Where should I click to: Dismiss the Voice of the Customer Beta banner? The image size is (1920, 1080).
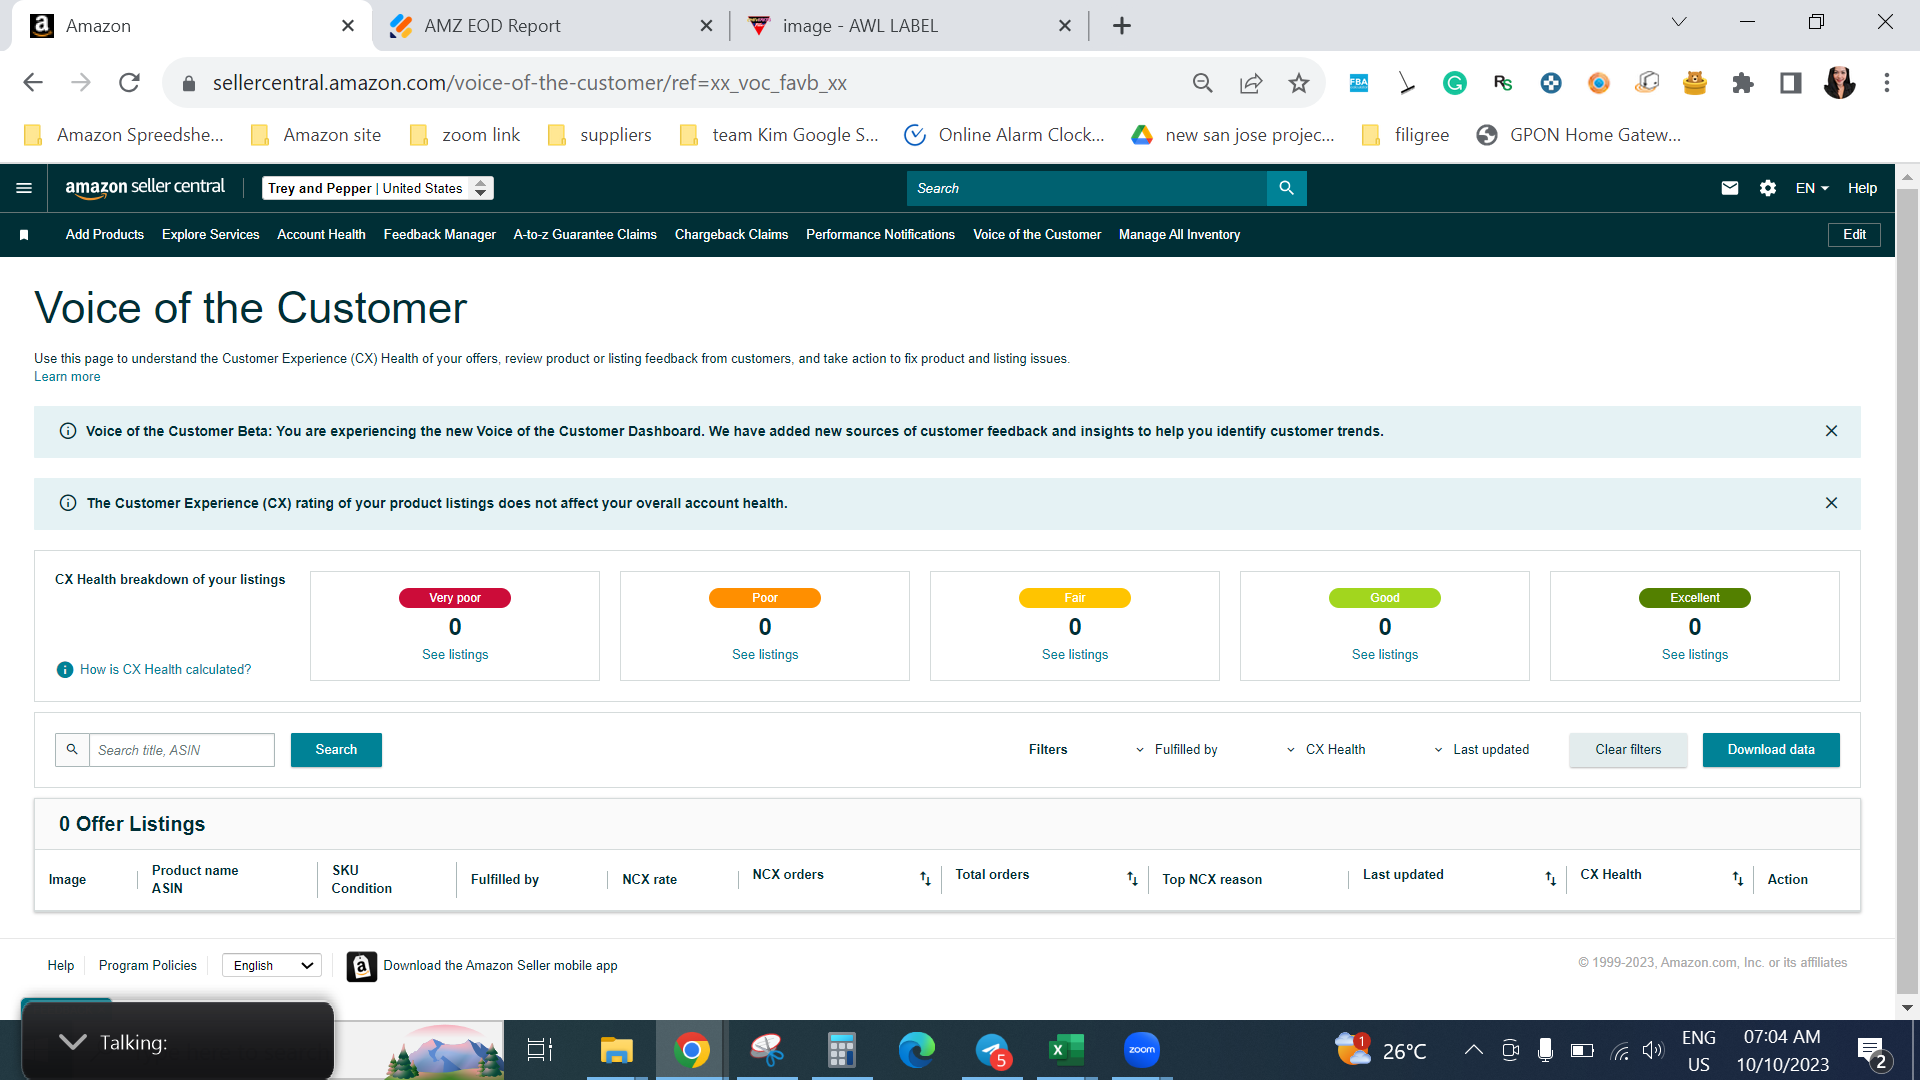[x=1831, y=431]
